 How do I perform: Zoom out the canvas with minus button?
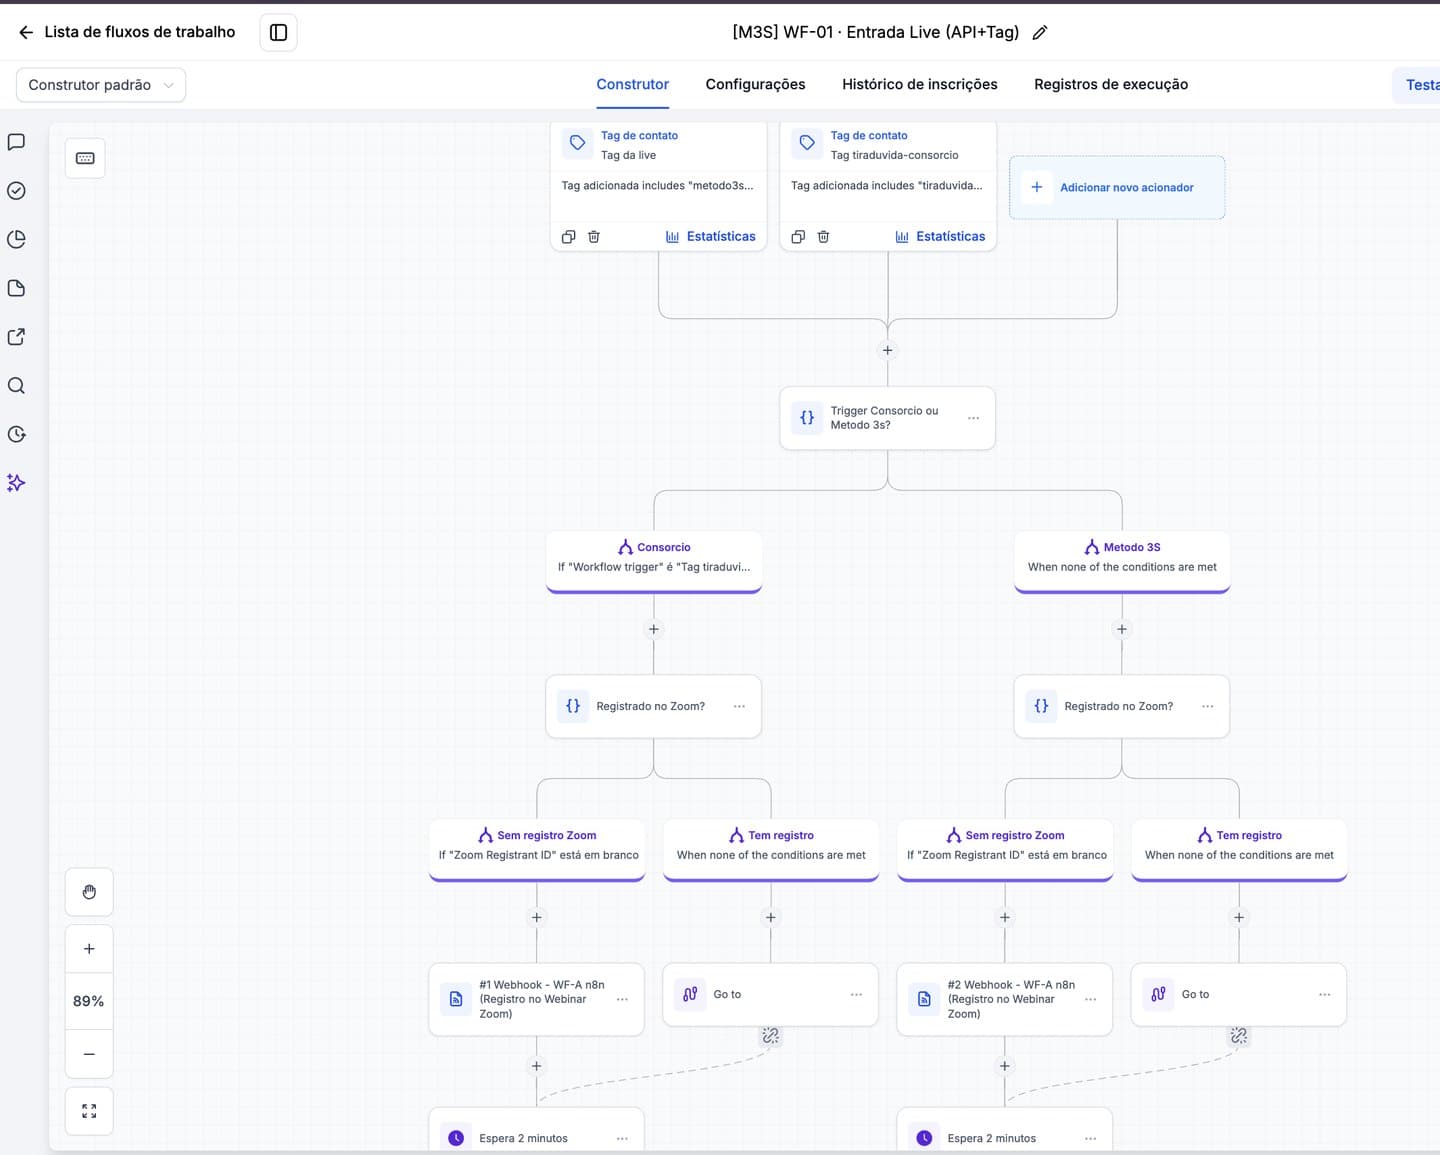coord(89,1054)
